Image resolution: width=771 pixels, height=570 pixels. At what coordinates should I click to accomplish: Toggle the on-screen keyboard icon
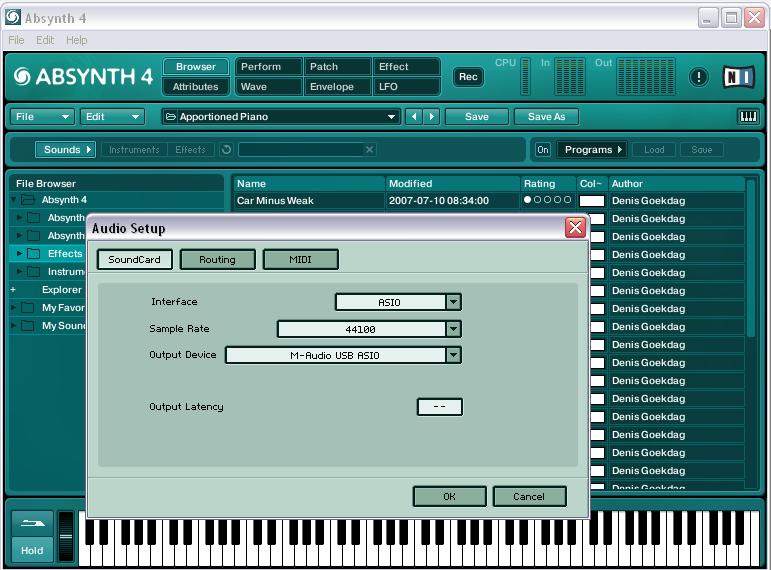pyautogui.click(x=748, y=117)
